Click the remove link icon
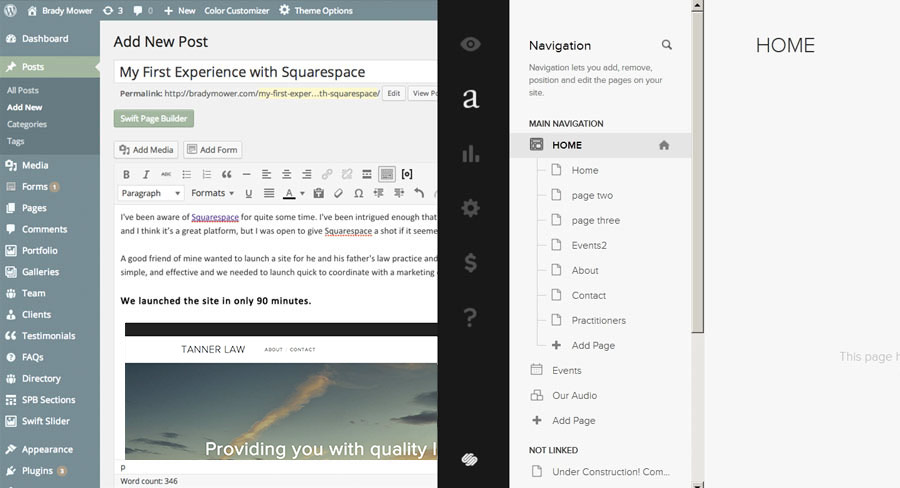Image resolution: width=900 pixels, height=488 pixels. 347,175
